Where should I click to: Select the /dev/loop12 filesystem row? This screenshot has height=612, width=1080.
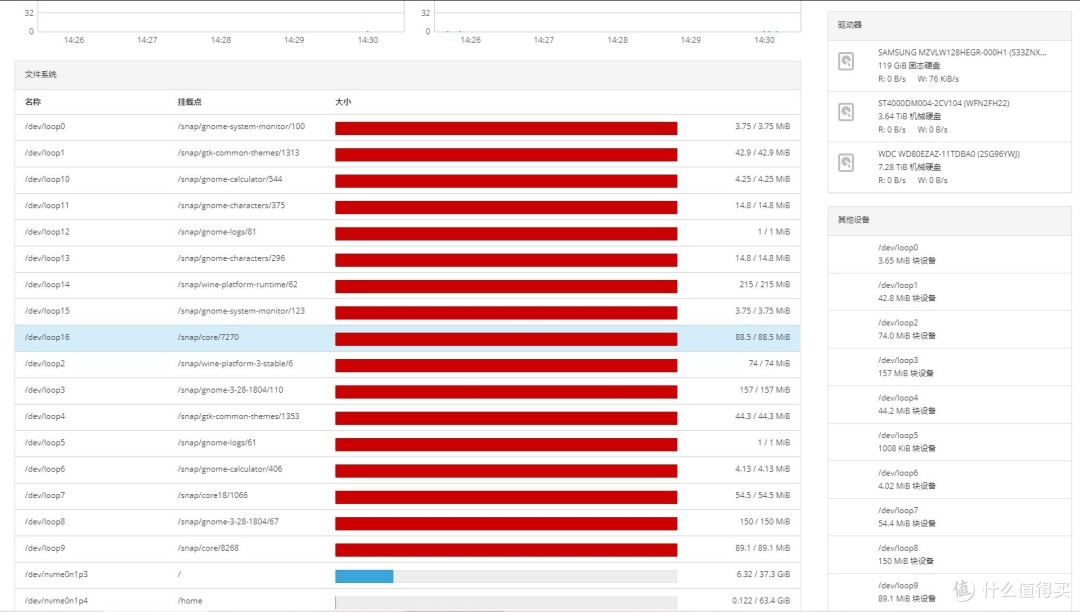(407, 233)
